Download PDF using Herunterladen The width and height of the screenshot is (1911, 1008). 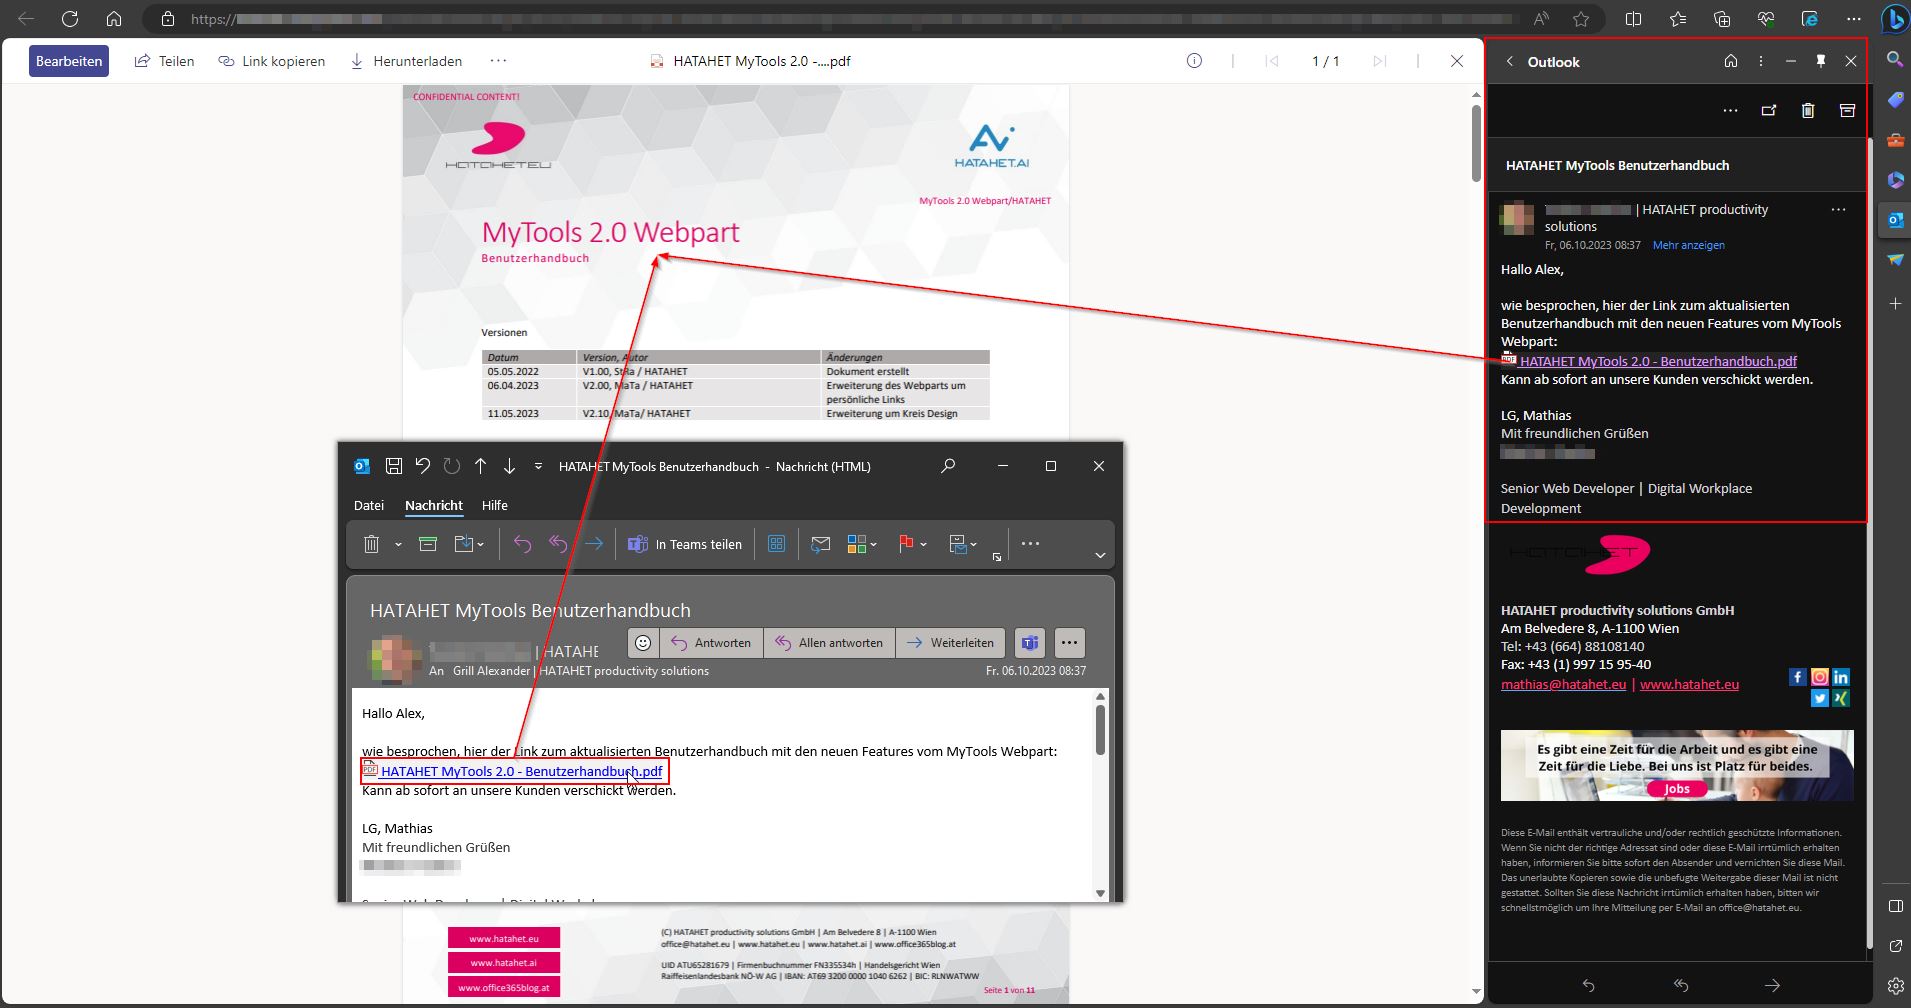point(406,61)
